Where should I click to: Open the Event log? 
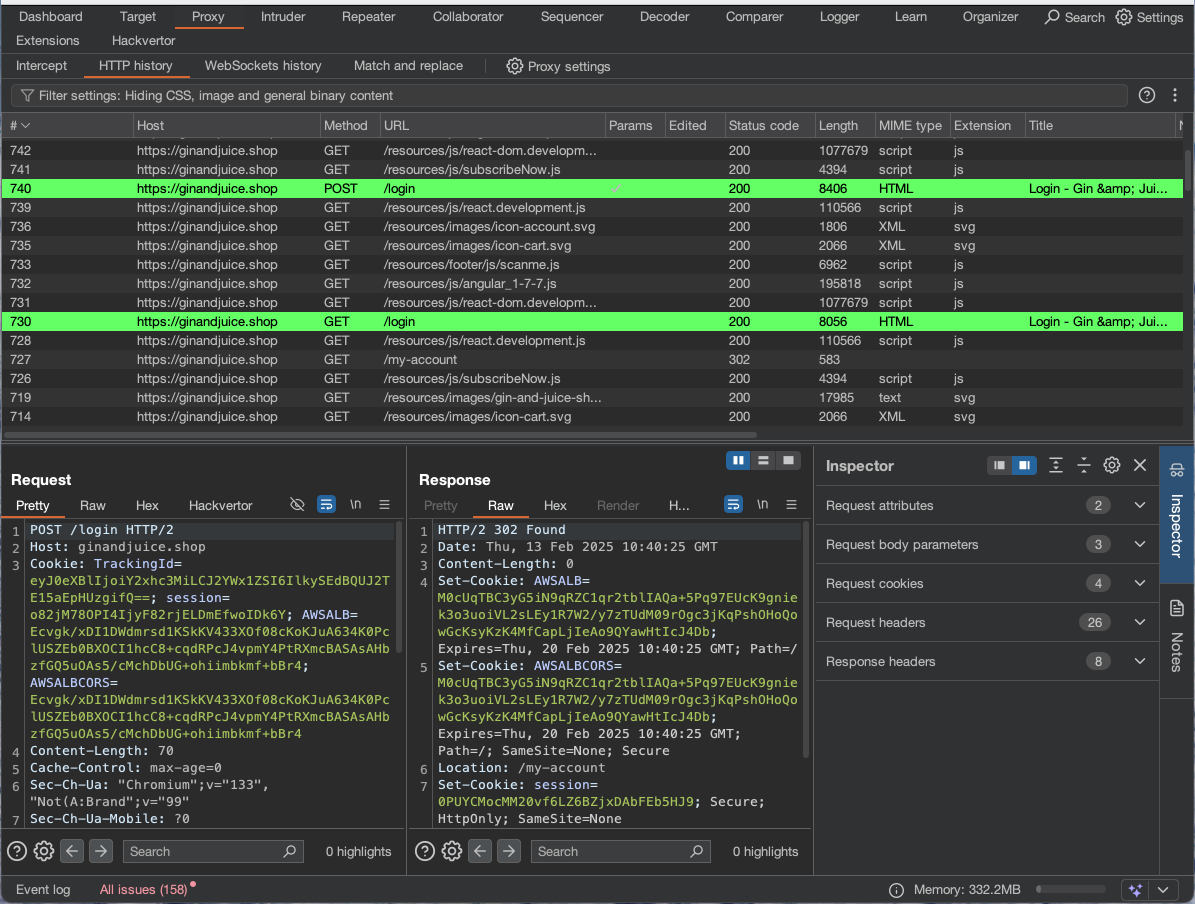(43, 890)
